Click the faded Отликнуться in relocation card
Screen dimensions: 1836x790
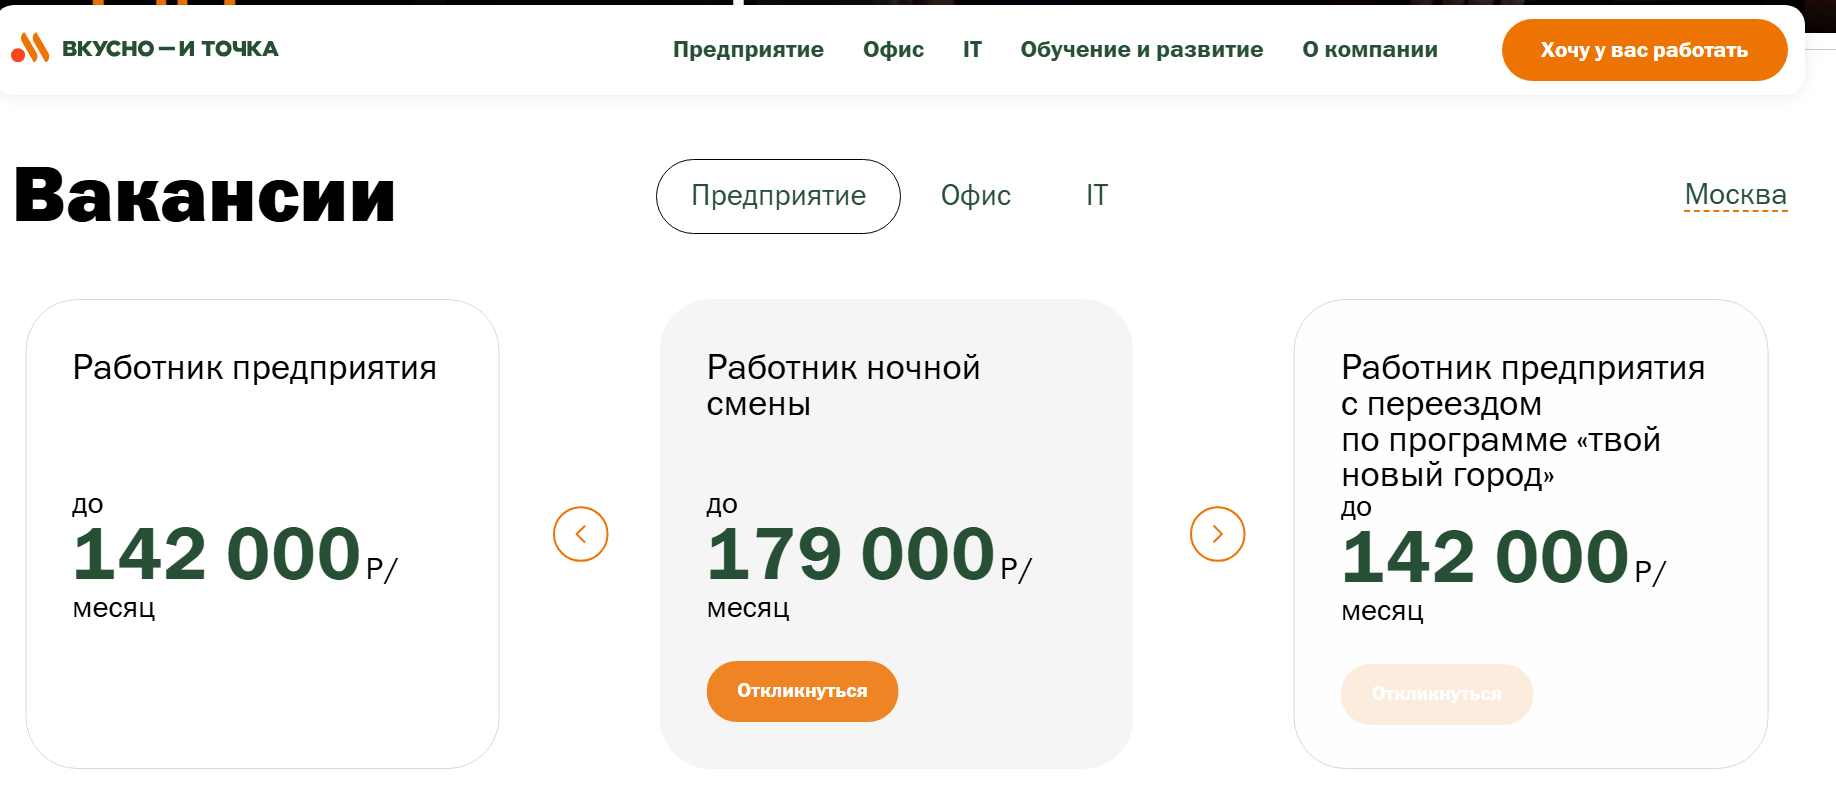(1436, 694)
